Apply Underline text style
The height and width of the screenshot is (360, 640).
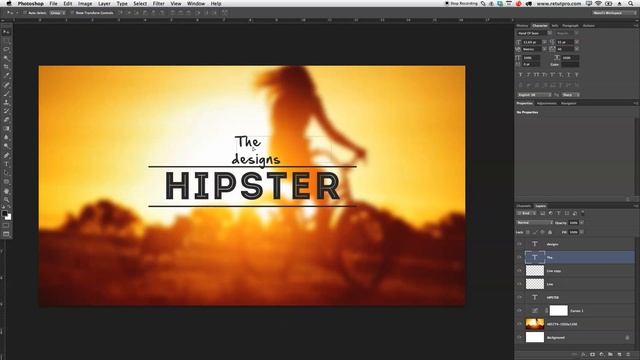[569, 75]
